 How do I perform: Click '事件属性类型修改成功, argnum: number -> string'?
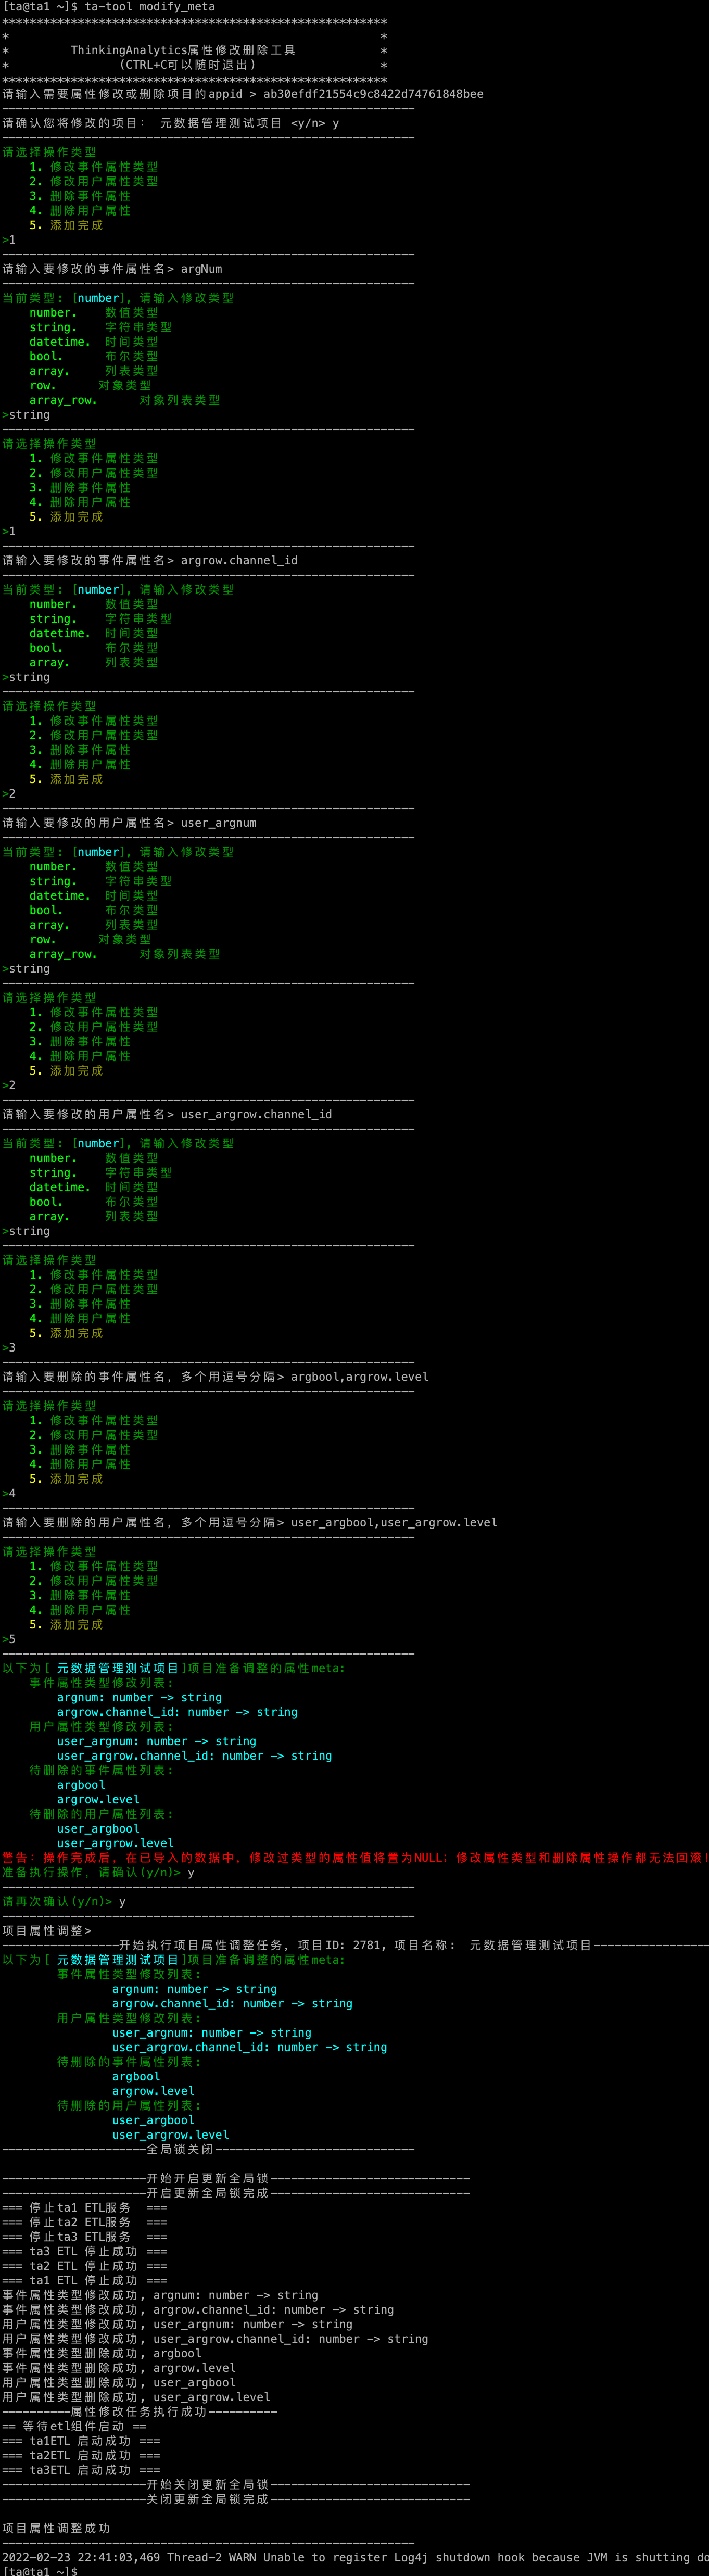160,2296
